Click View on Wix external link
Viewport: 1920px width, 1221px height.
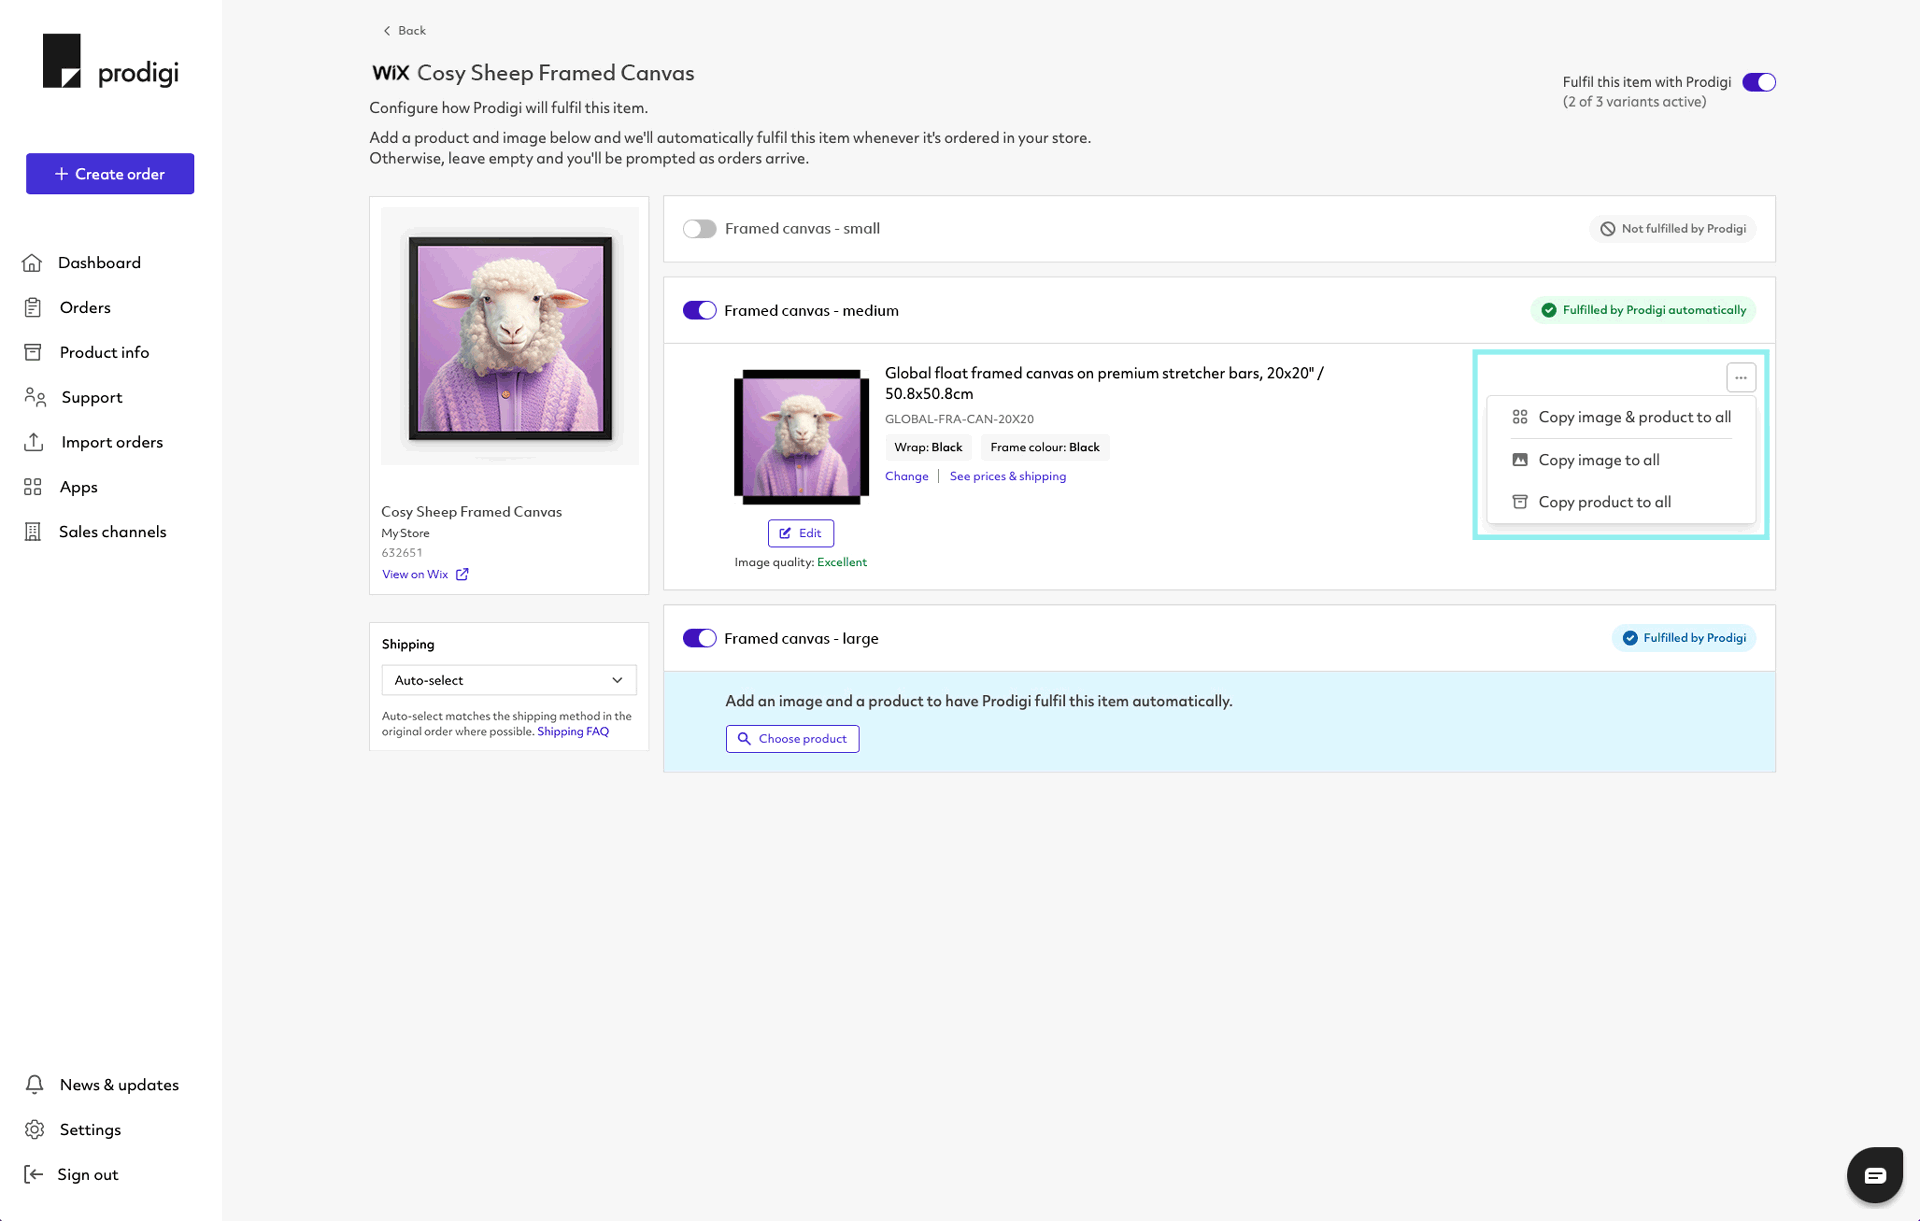click(424, 573)
